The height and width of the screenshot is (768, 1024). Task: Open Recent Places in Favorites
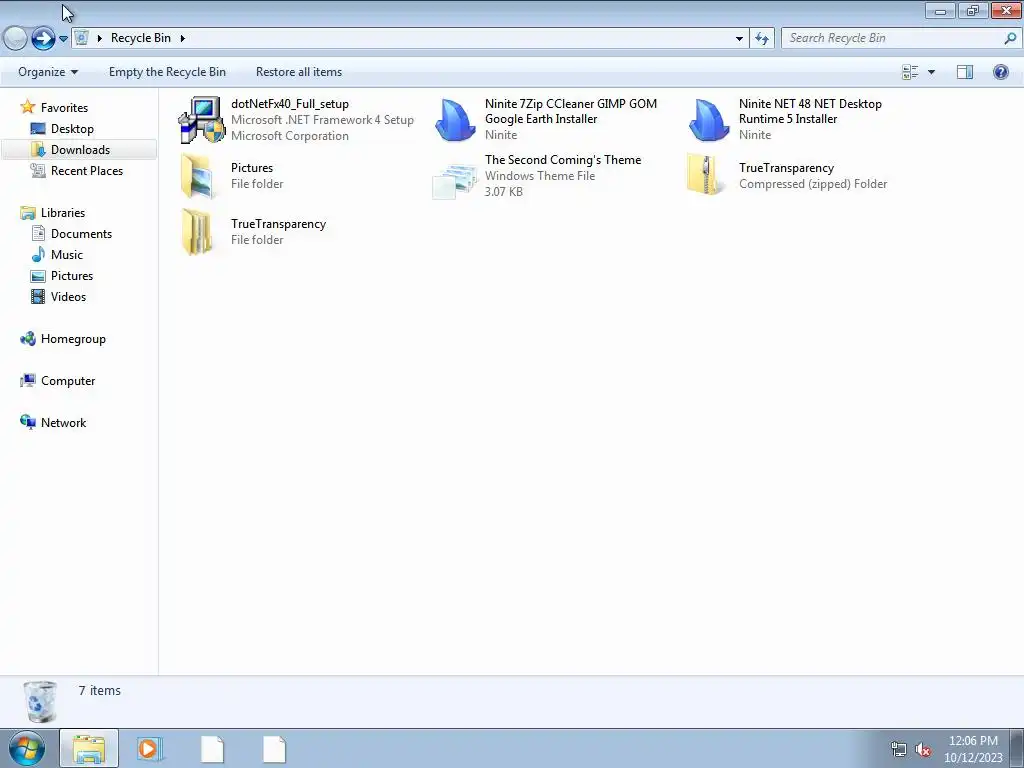point(87,170)
